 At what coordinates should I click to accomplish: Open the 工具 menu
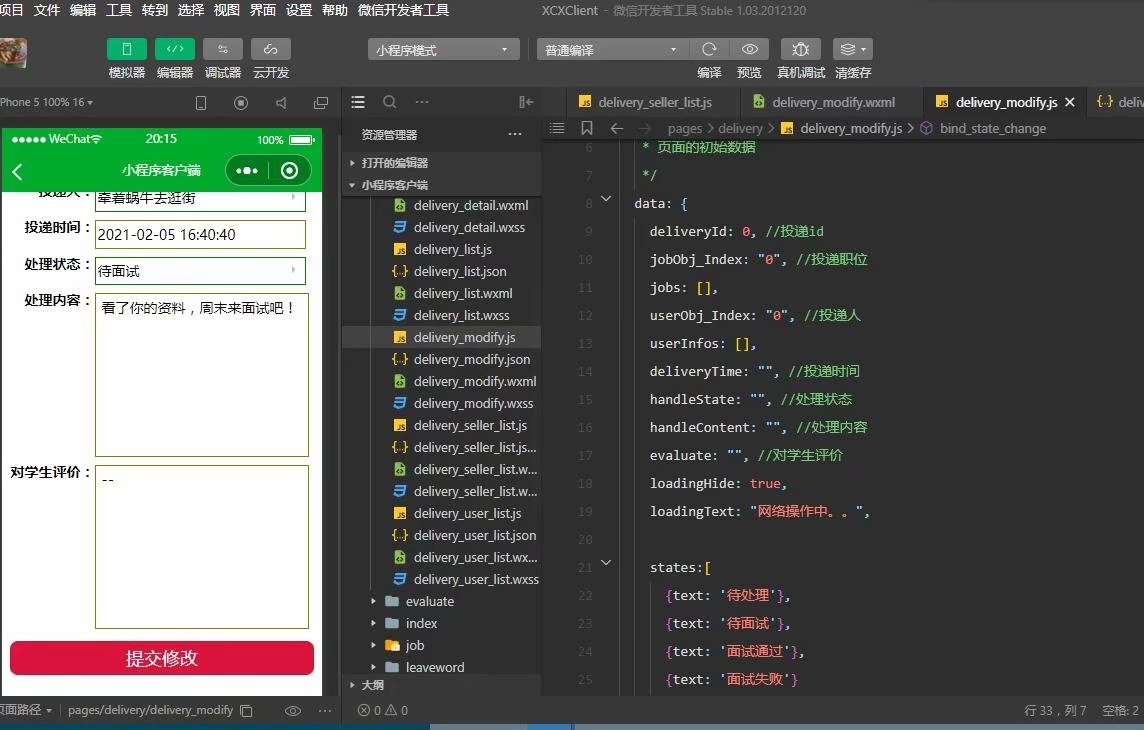pyautogui.click(x=119, y=10)
